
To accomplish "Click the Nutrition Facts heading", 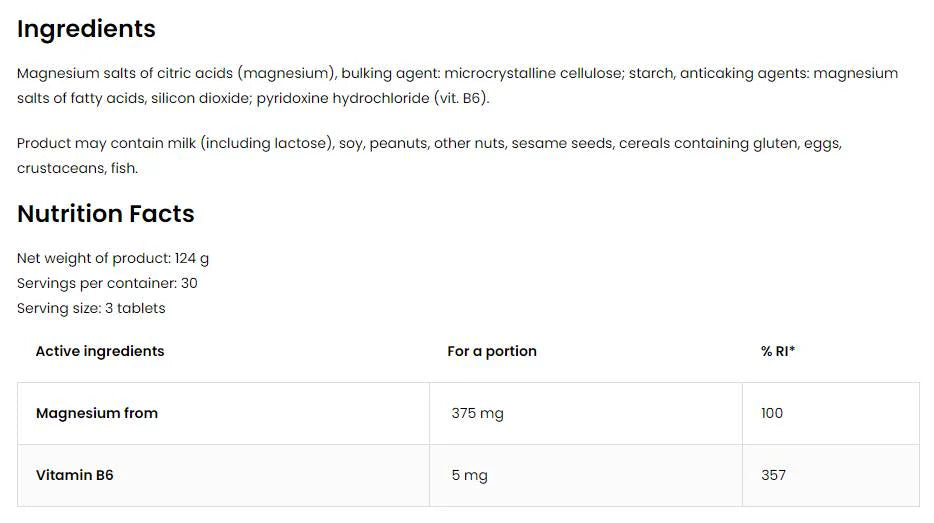I will coord(105,214).
